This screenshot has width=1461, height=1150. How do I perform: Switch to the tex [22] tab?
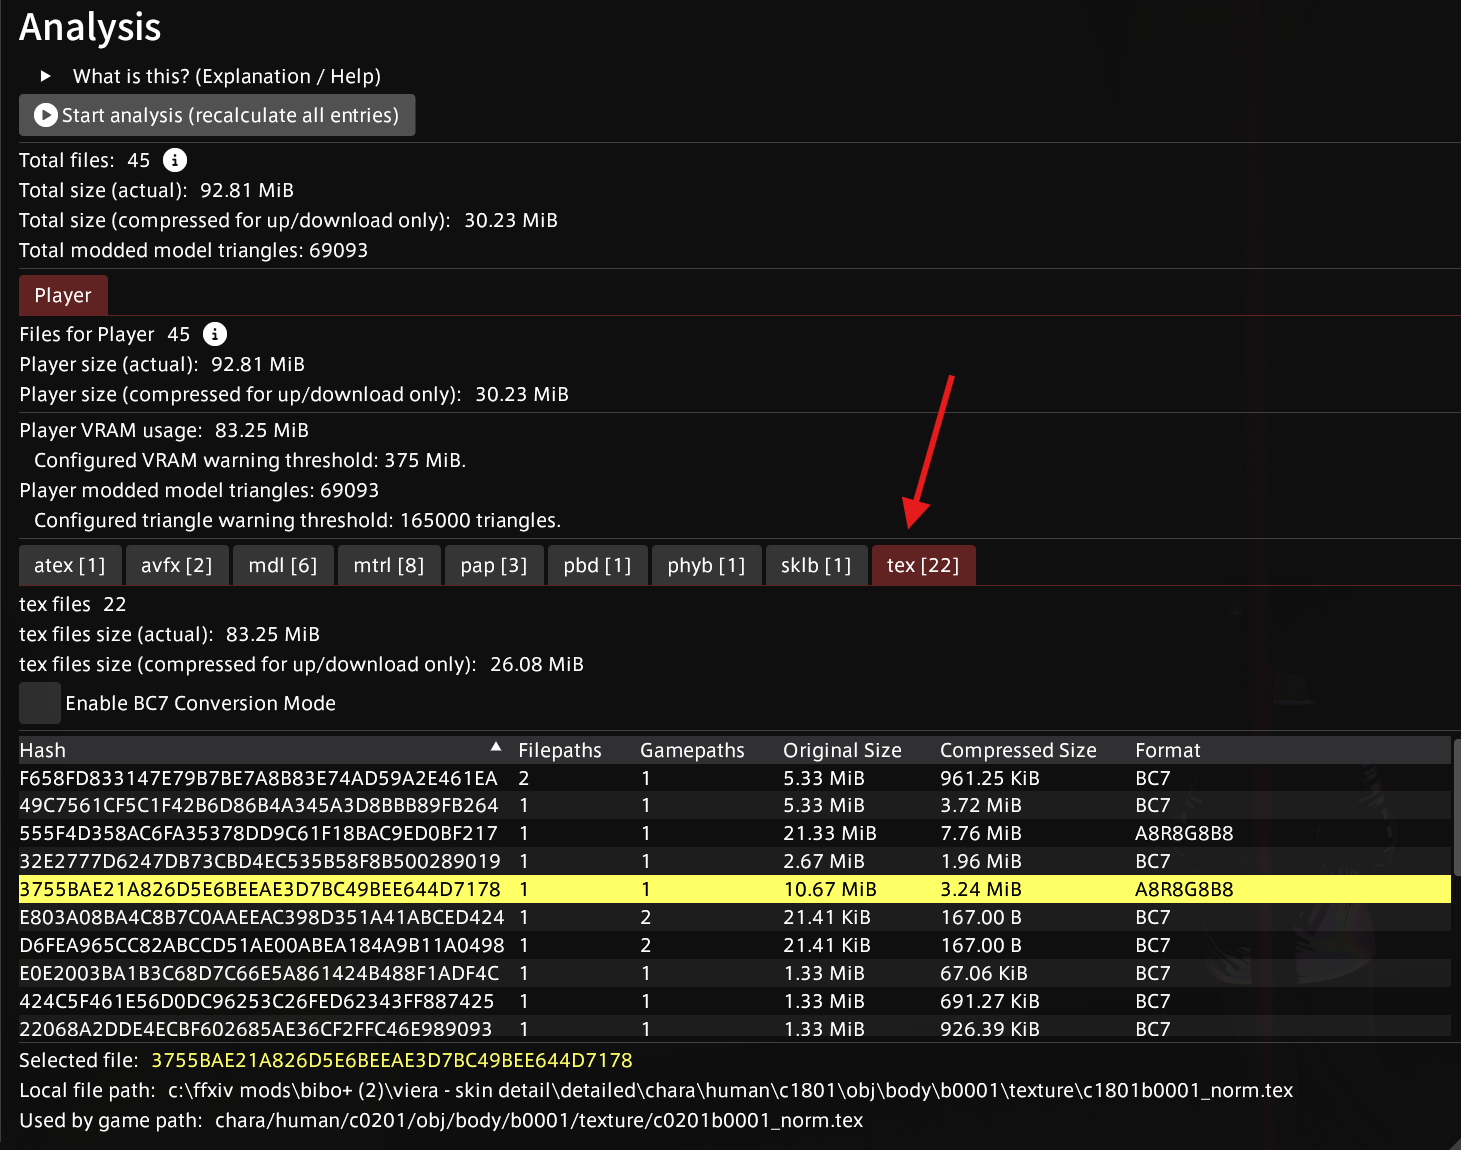click(x=922, y=565)
